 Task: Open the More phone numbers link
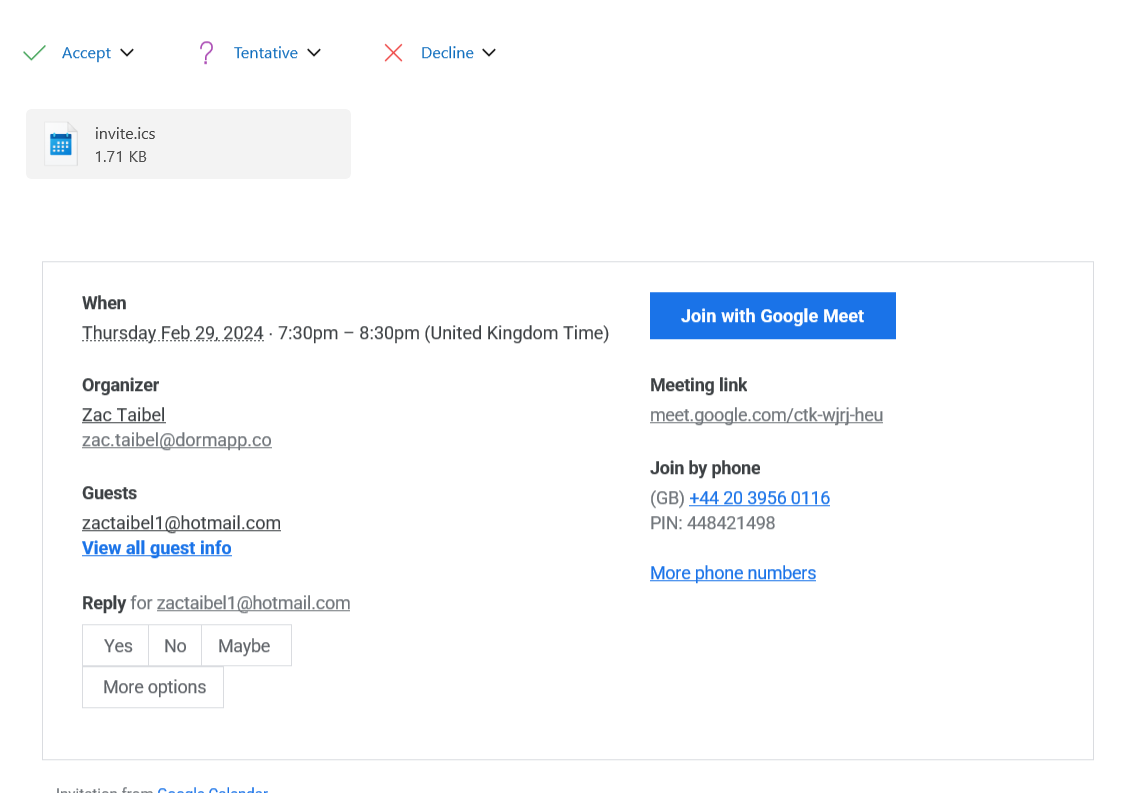(x=733, y=573)
